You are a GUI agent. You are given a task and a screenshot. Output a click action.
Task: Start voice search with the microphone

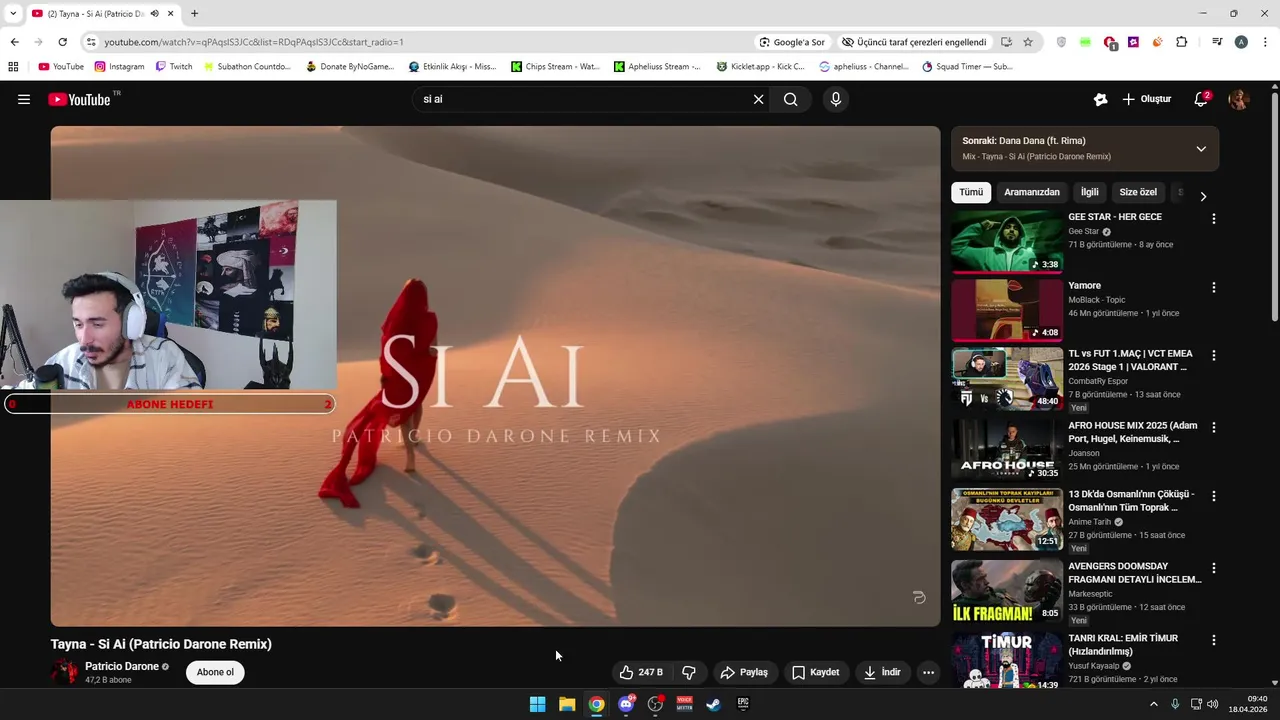836,99
